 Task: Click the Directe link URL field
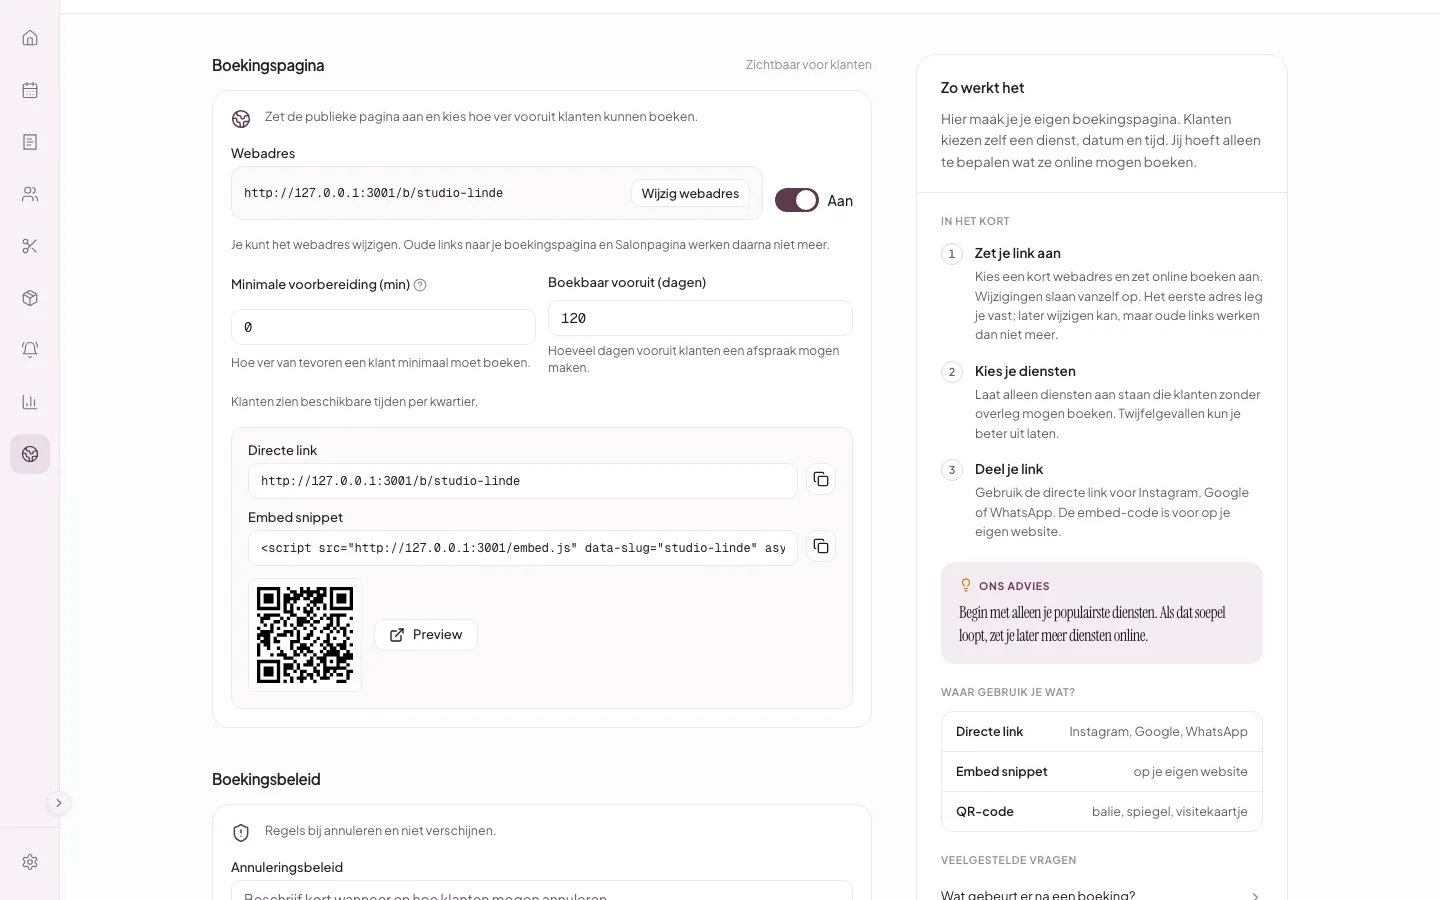coord(523,481)
